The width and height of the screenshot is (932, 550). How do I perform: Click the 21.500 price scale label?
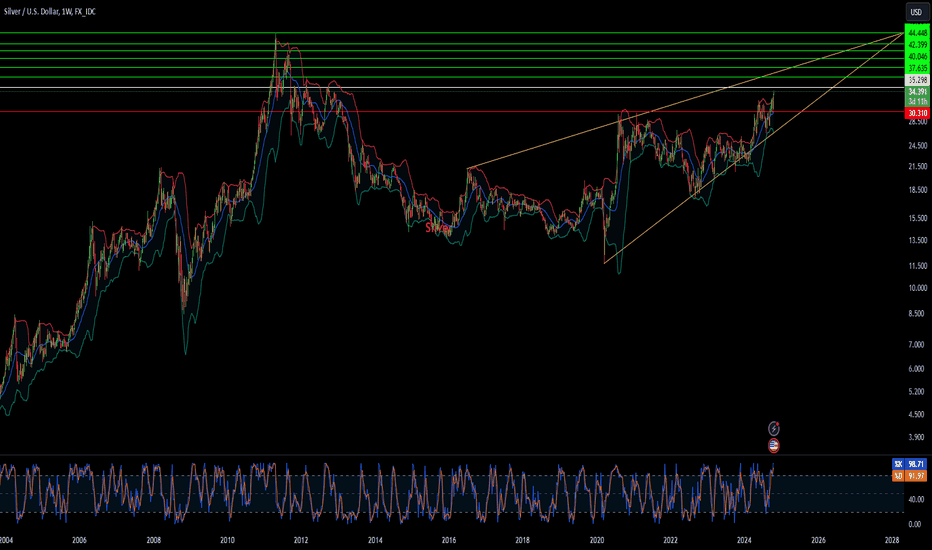coord(918,166)
